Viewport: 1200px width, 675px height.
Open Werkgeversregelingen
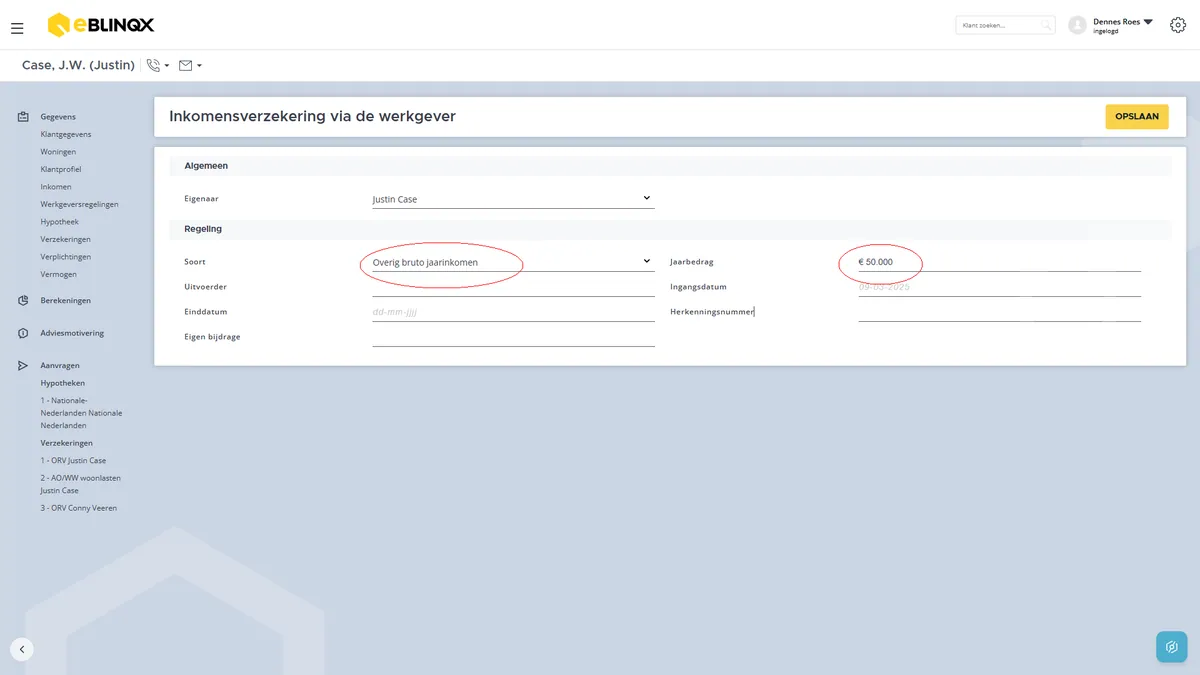coord(79,204)
